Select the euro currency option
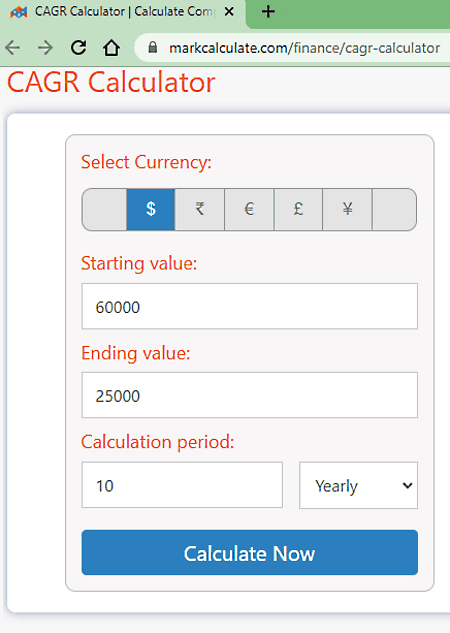This screenshot has height=633, width=450. 249,209
